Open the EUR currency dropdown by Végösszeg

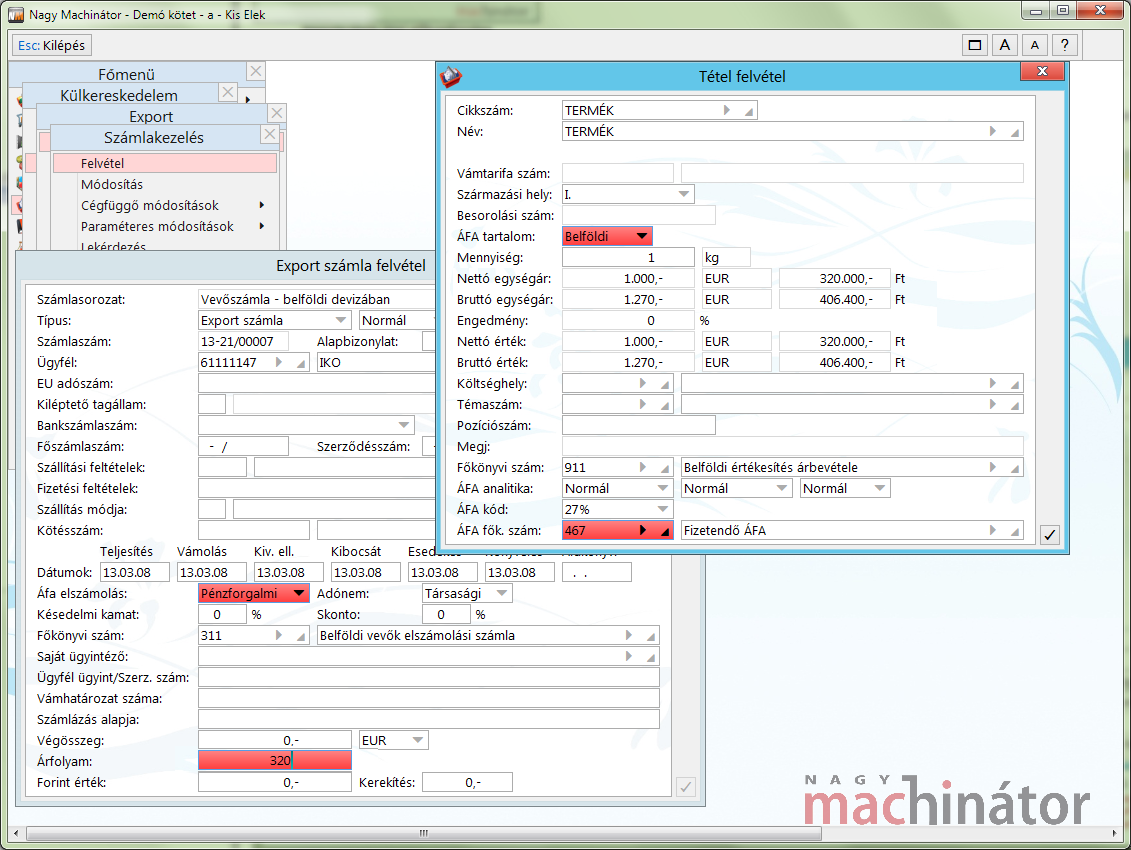point(418,741)
